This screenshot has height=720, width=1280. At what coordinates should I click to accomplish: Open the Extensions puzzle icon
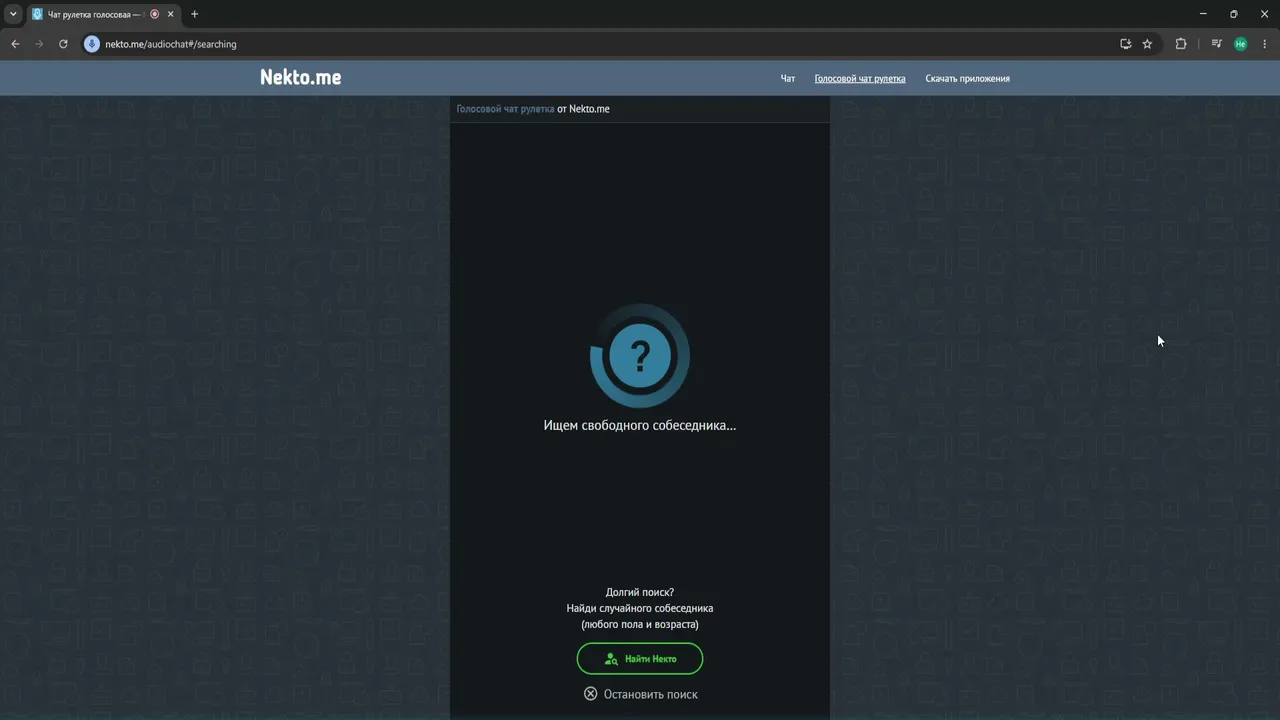pyautogui.click(x=1181, y=44)
